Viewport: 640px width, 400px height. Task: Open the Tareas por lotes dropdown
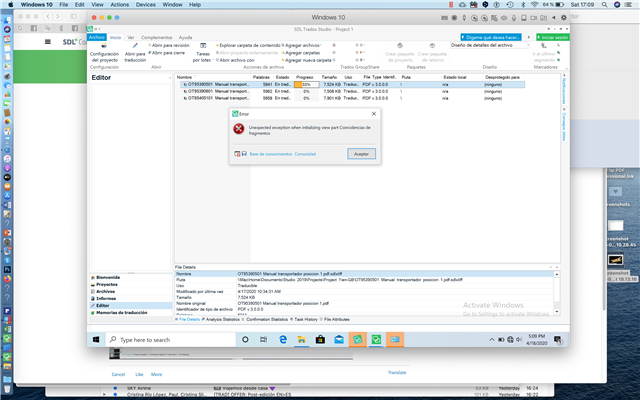(203, 53)
